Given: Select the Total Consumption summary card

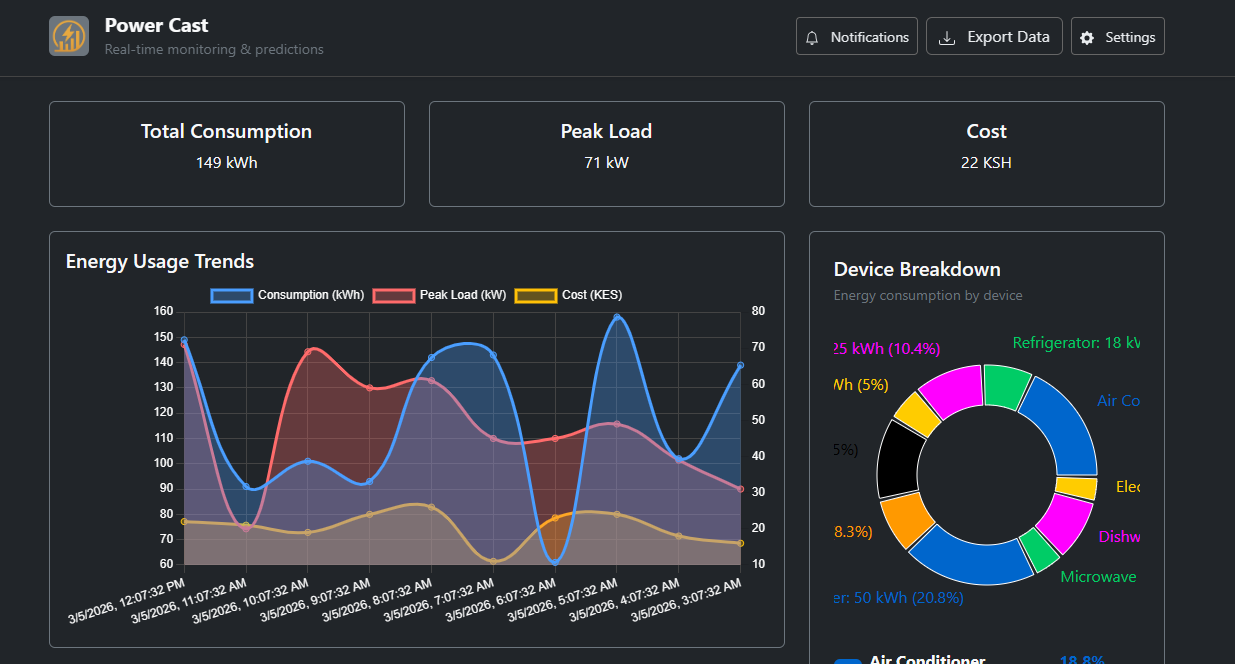Looking at the screenshot, I should click(226, 154).
